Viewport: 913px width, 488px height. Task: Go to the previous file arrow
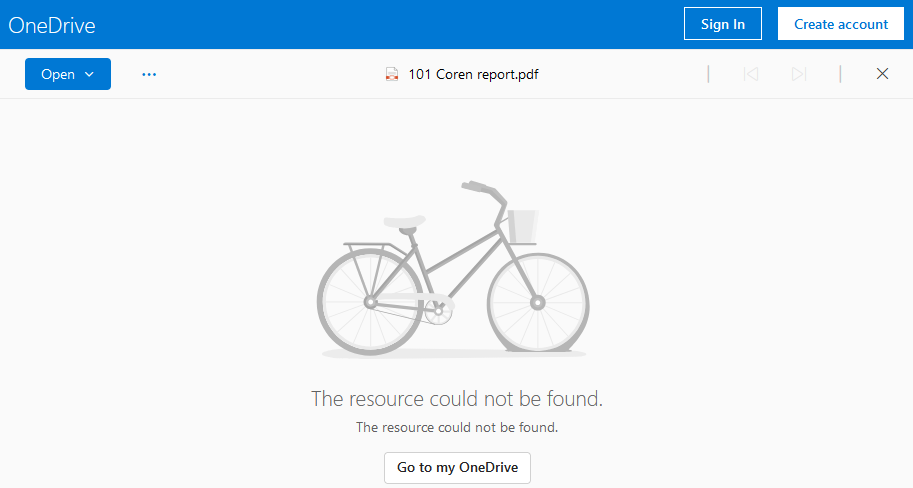coord(751,74)
